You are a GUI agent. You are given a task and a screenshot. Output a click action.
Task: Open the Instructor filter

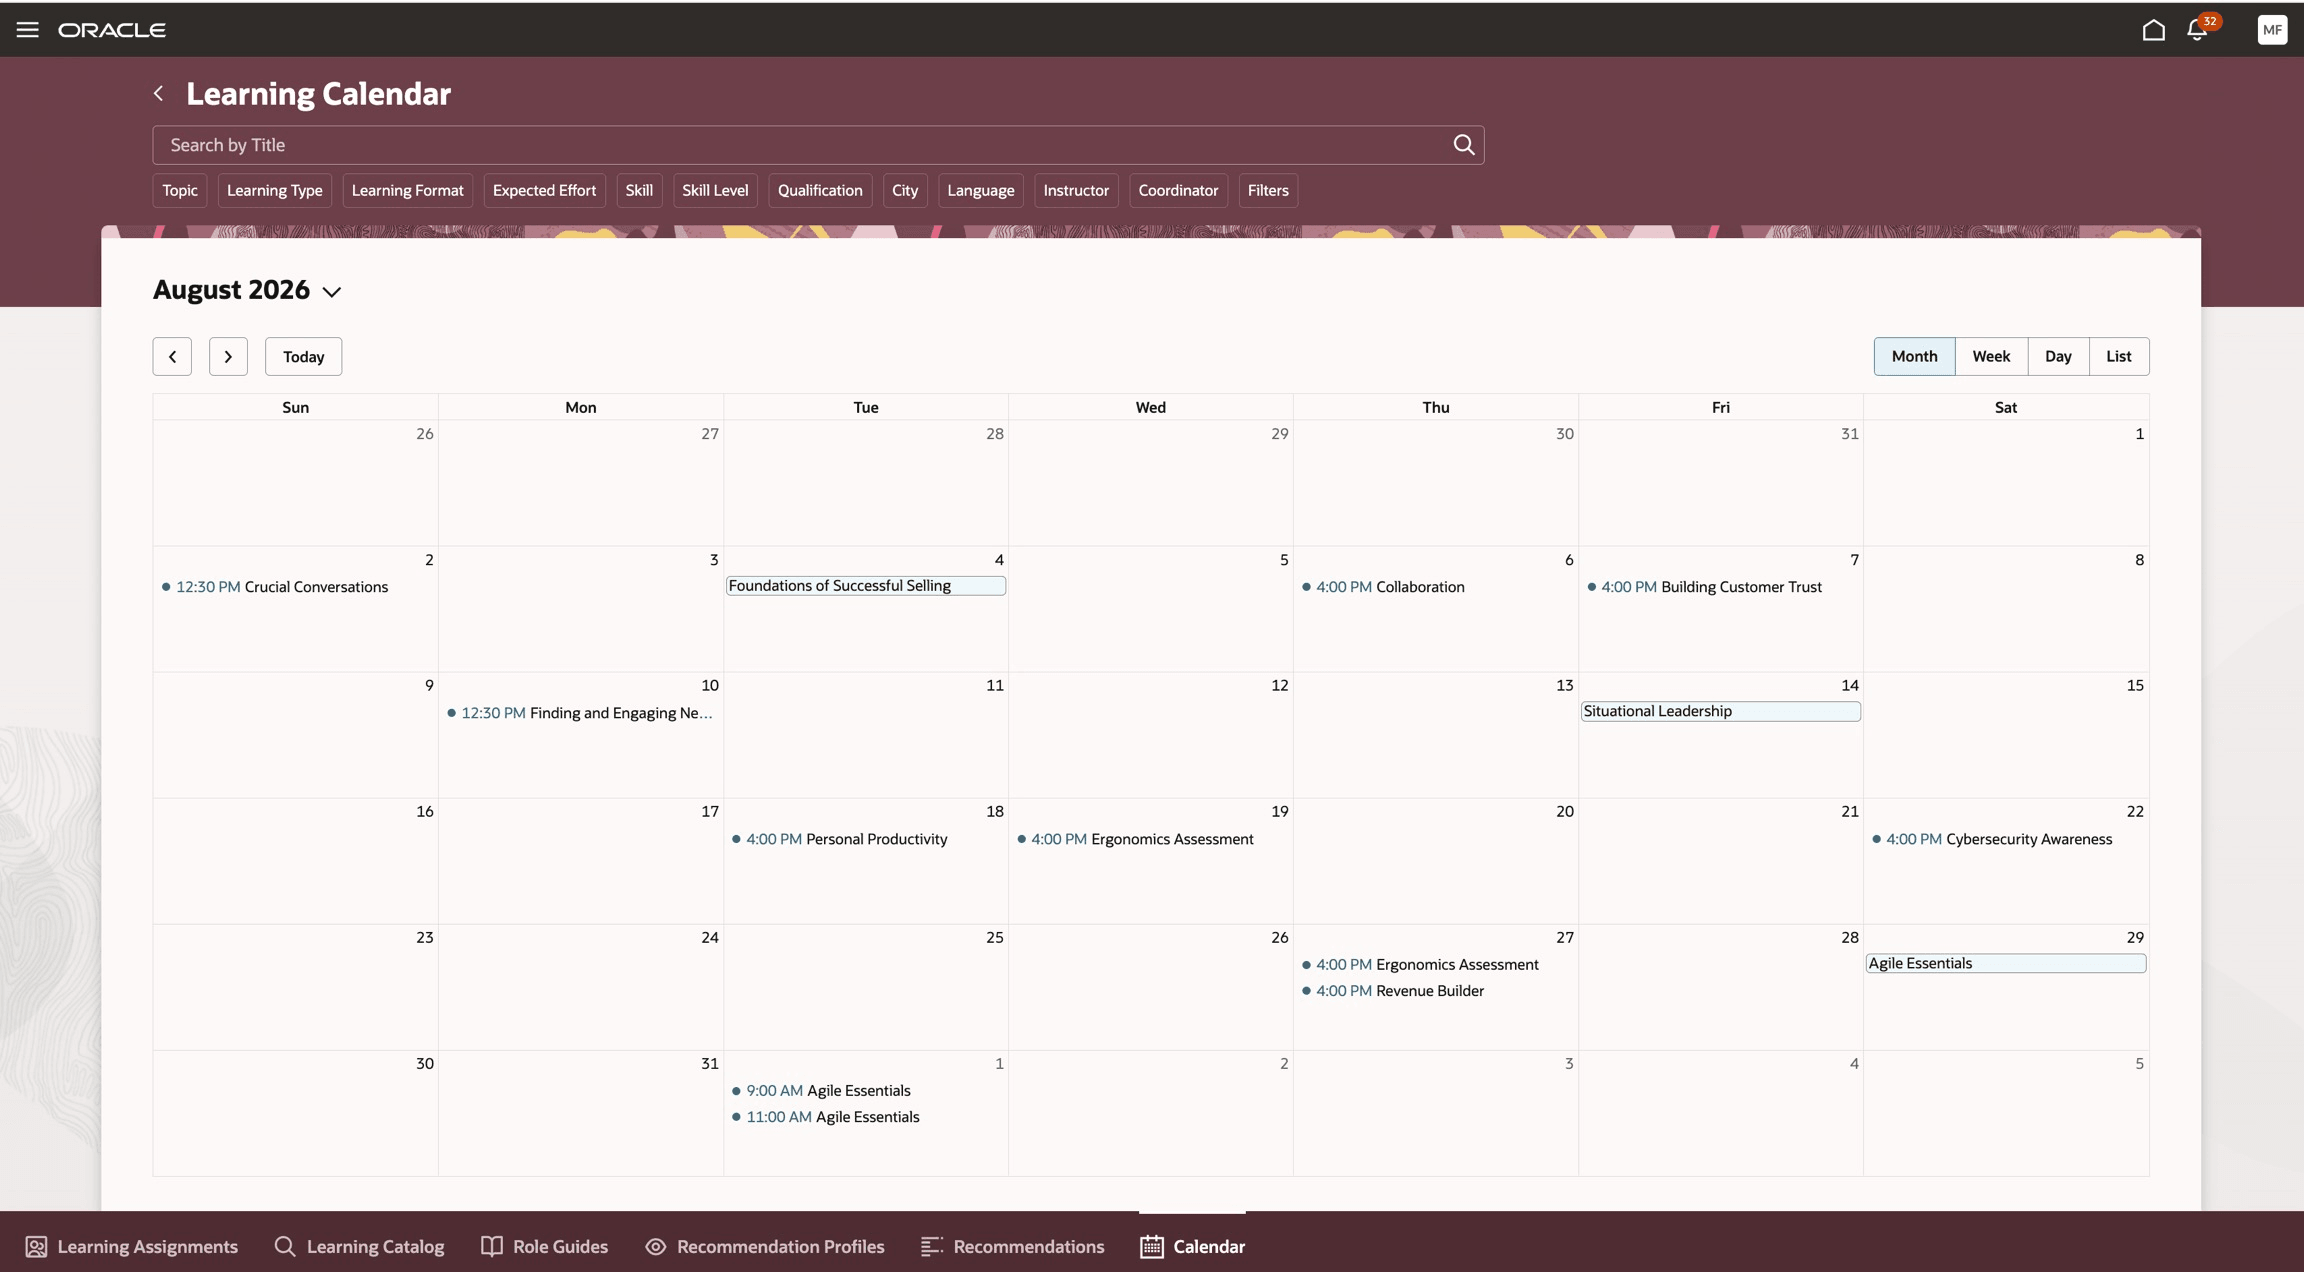pyautogui.click(x=1076, y=190)
